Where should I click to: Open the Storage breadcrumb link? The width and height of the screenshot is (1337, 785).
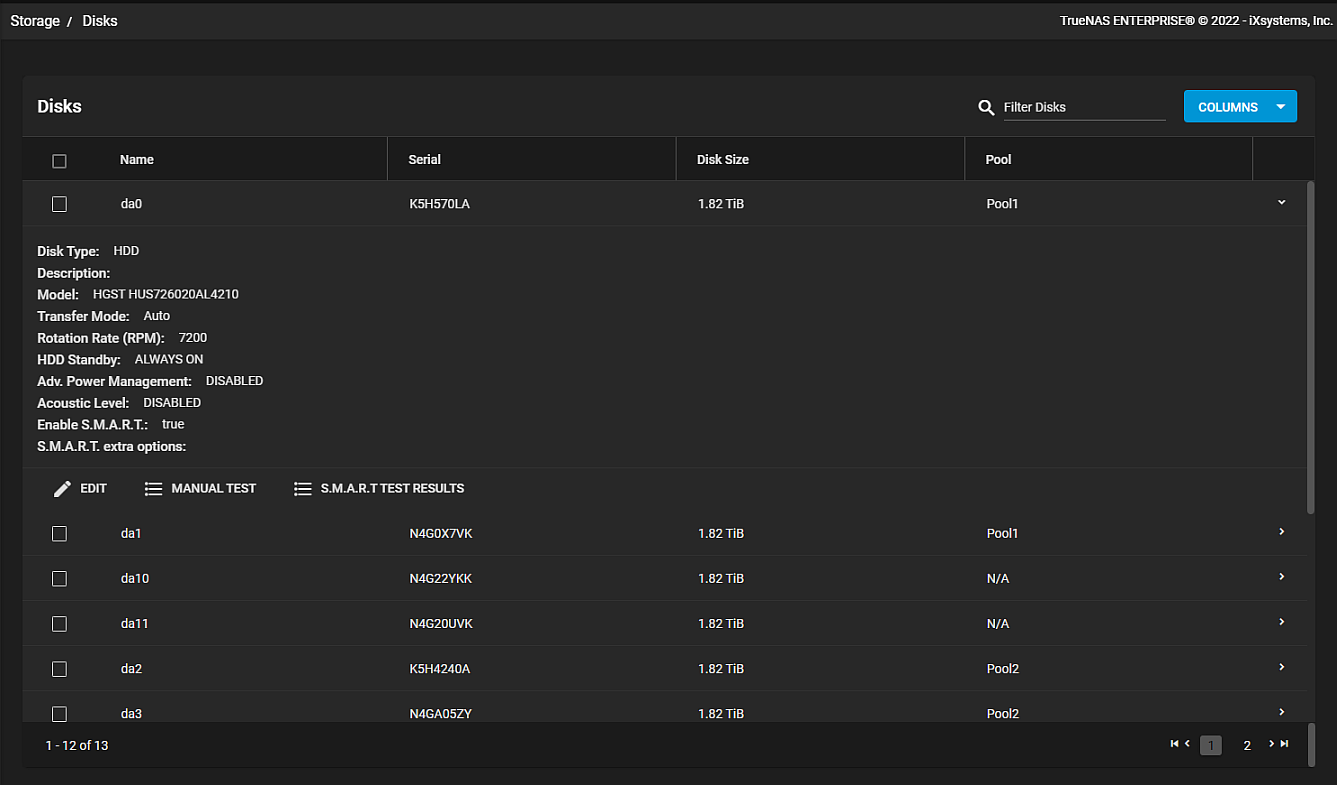[35, 21]
